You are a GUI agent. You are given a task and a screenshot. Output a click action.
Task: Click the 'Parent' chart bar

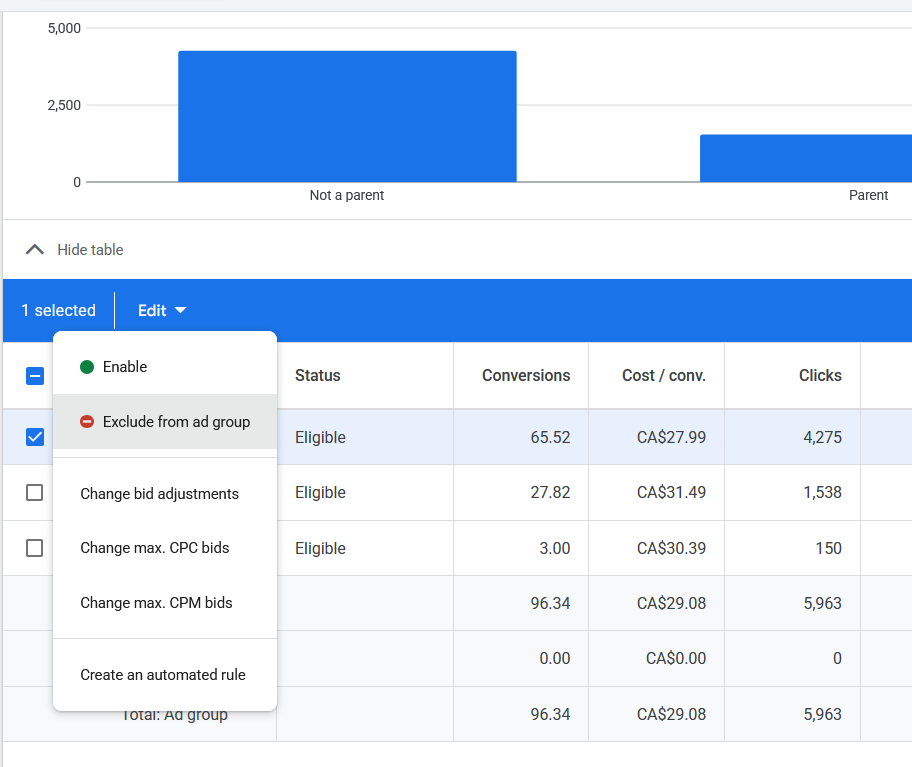pyautogui.click(x=806, y=158)
